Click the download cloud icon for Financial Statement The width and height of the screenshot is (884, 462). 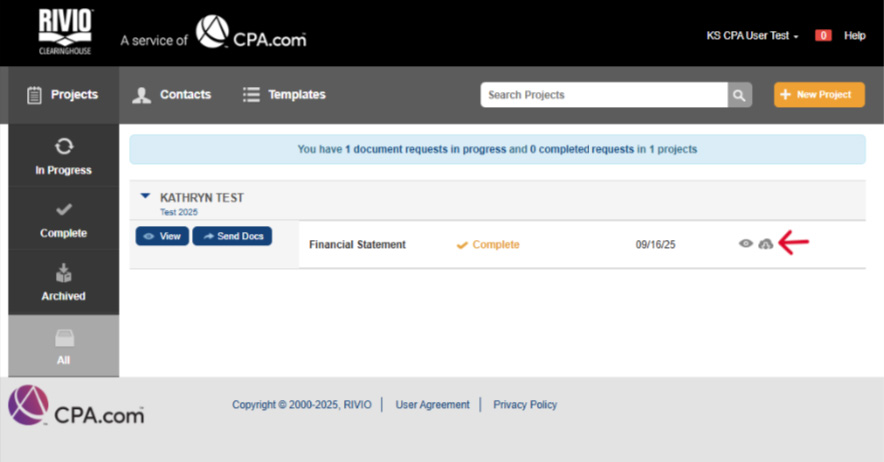[x=766, y=244]
